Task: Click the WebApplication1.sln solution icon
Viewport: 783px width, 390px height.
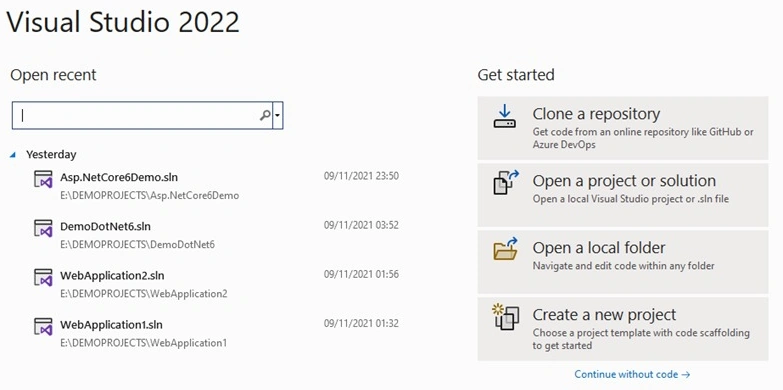Action: [x=43, y=327]
